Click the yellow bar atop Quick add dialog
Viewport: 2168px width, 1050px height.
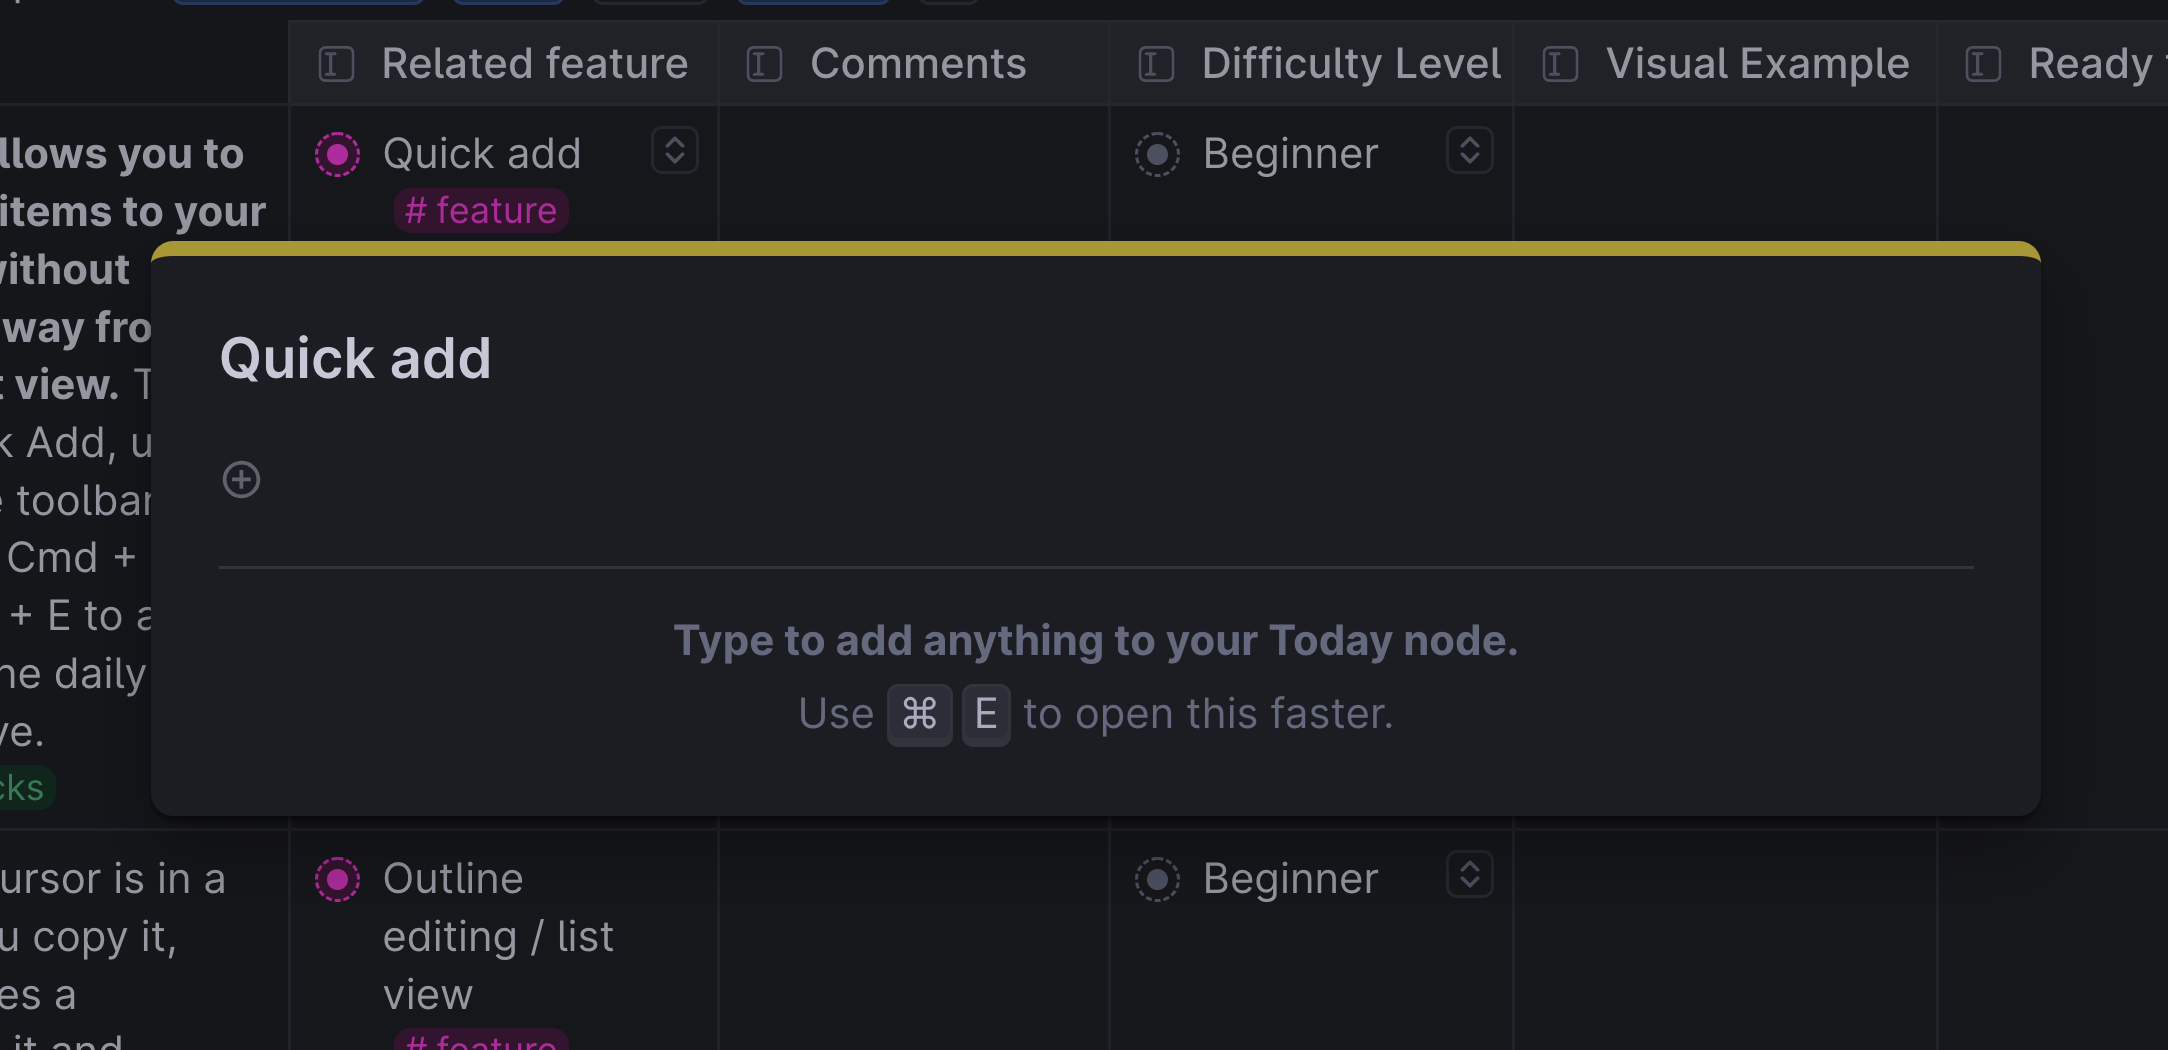tap(1096, 249)
